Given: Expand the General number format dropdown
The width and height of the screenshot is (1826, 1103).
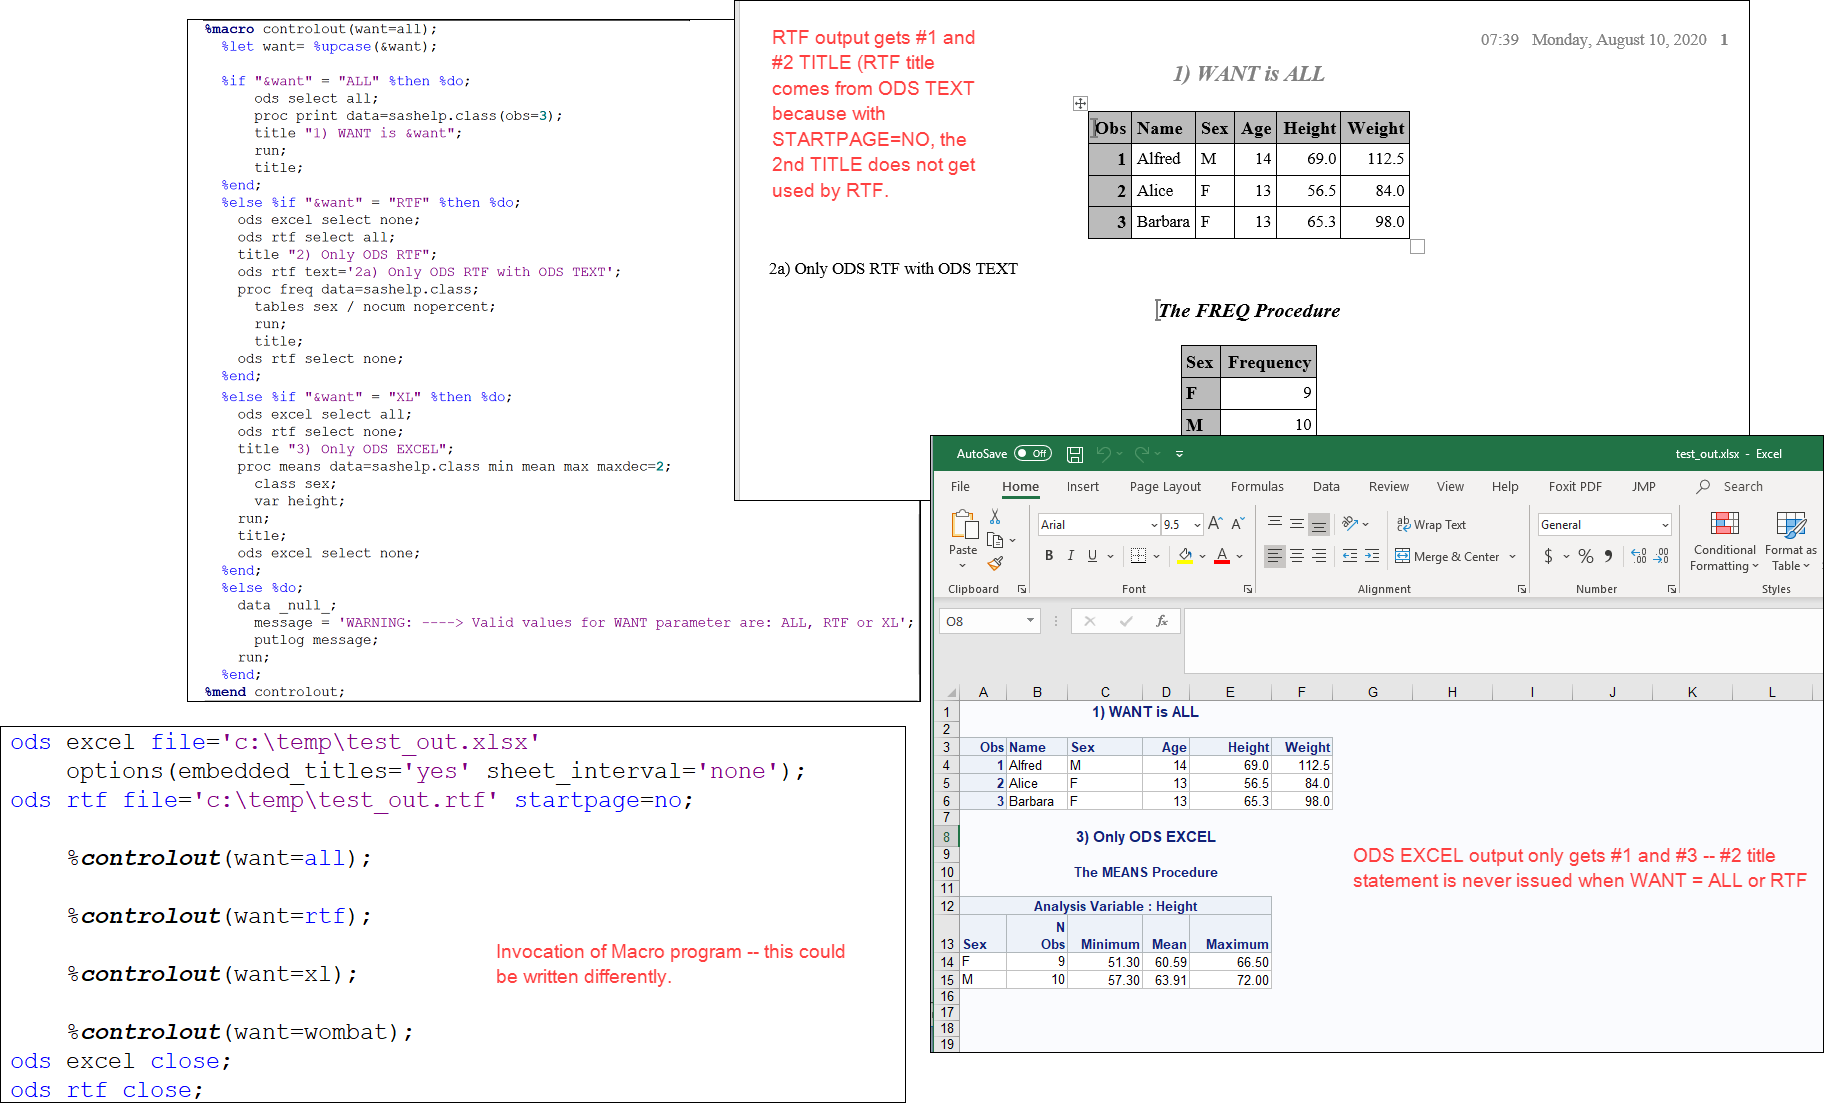Looking at the screenshot, I should pyautogui.click(x=1665, y=525).
